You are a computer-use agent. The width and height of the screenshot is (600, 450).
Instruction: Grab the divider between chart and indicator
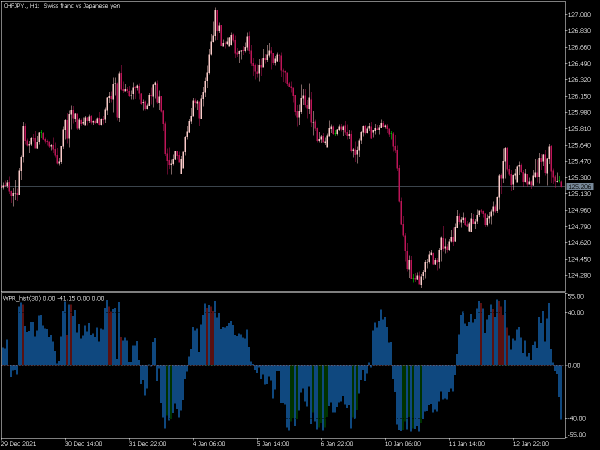[283, 292]
